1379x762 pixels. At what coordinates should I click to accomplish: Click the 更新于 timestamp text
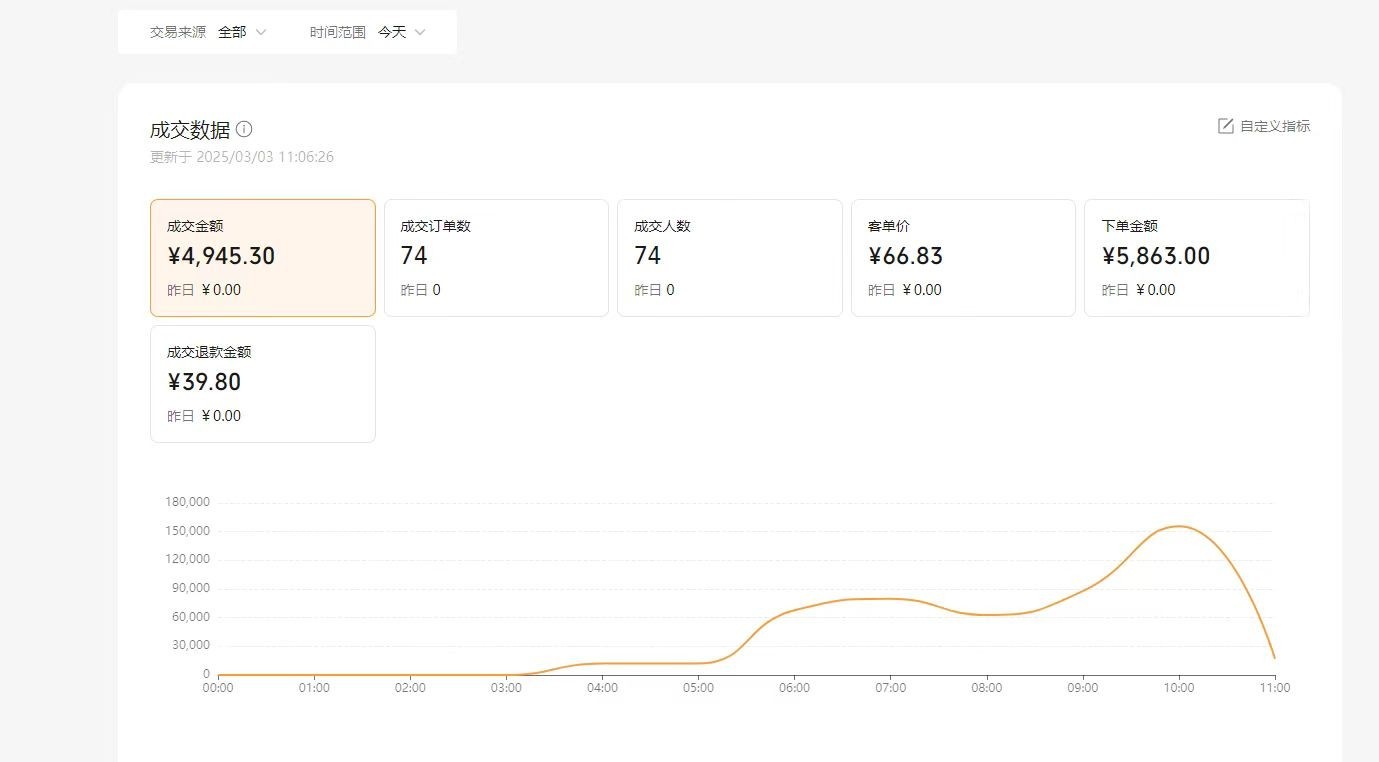click(242, 157)
